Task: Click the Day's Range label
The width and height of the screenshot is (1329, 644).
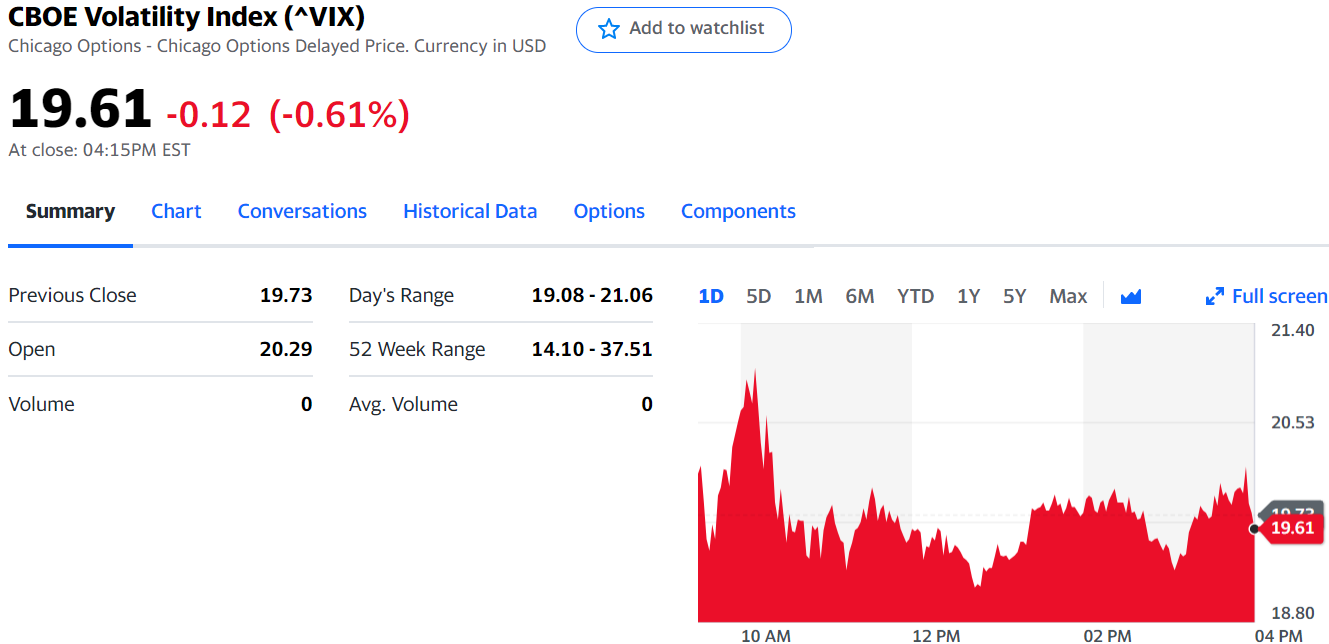Action: pyautogui.click(x=401, y=295)
